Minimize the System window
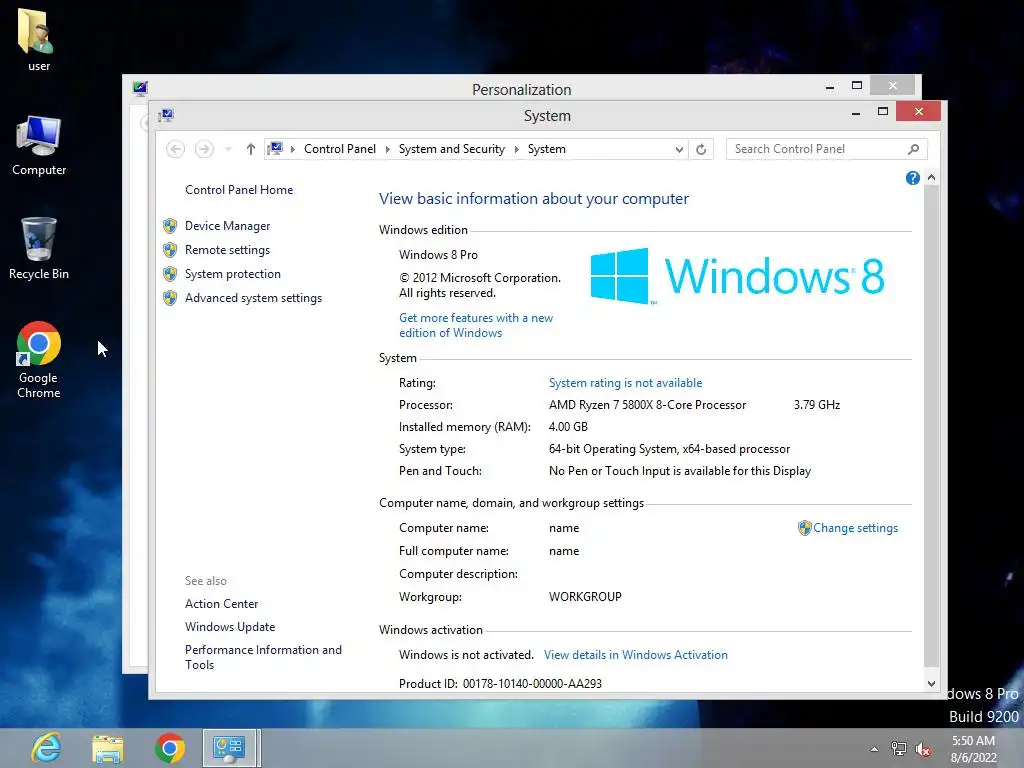This screenshot has width=1024, height=768. (856, 113)
